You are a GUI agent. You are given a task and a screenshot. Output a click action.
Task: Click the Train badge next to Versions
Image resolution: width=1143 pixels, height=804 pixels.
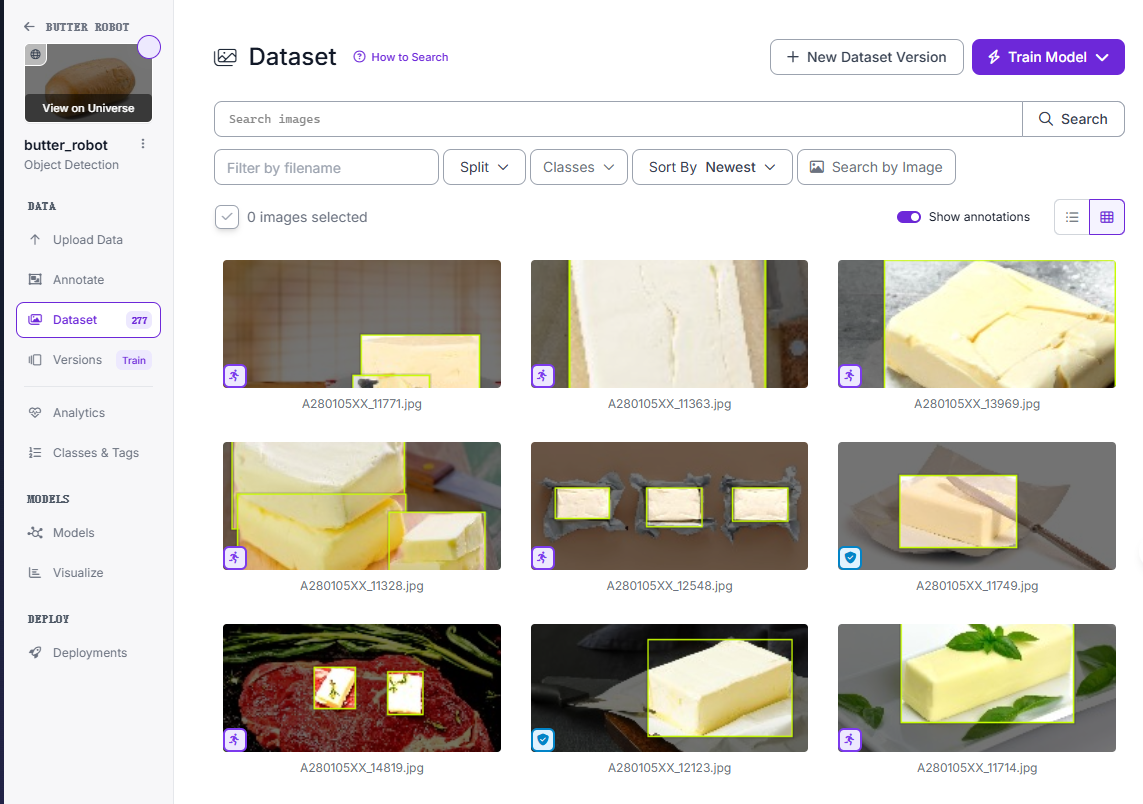[134, 360]
